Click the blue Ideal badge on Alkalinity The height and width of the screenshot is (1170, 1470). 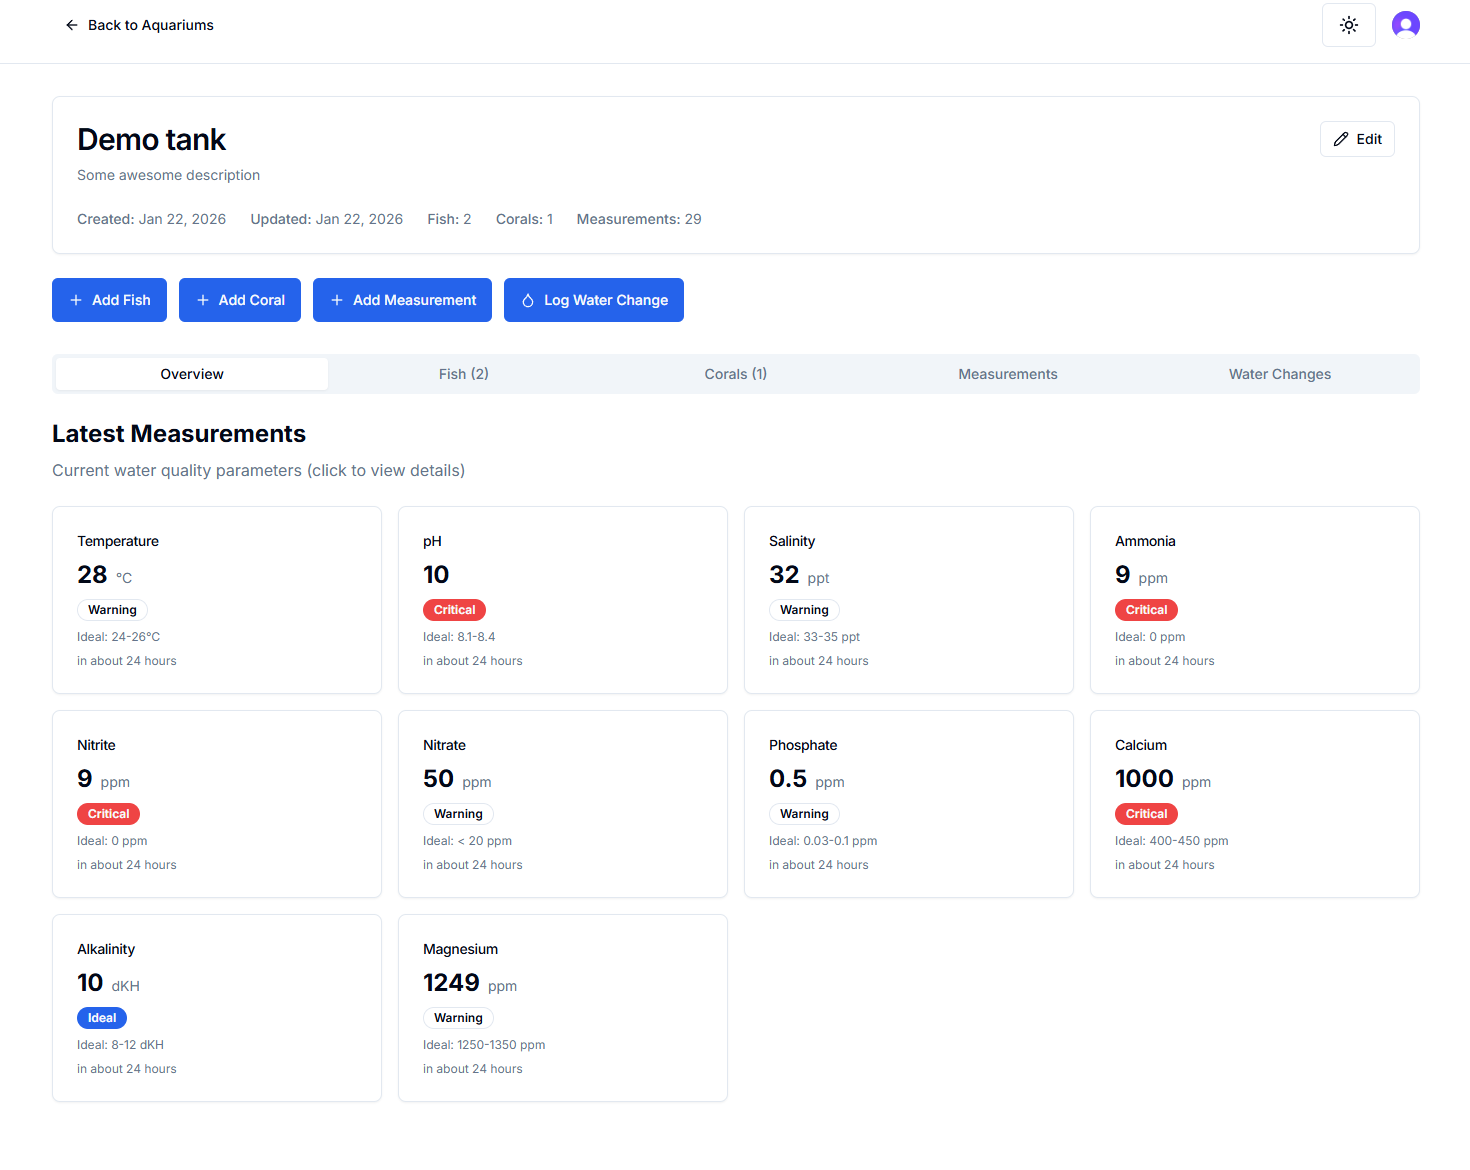[x=102, y=1018]
